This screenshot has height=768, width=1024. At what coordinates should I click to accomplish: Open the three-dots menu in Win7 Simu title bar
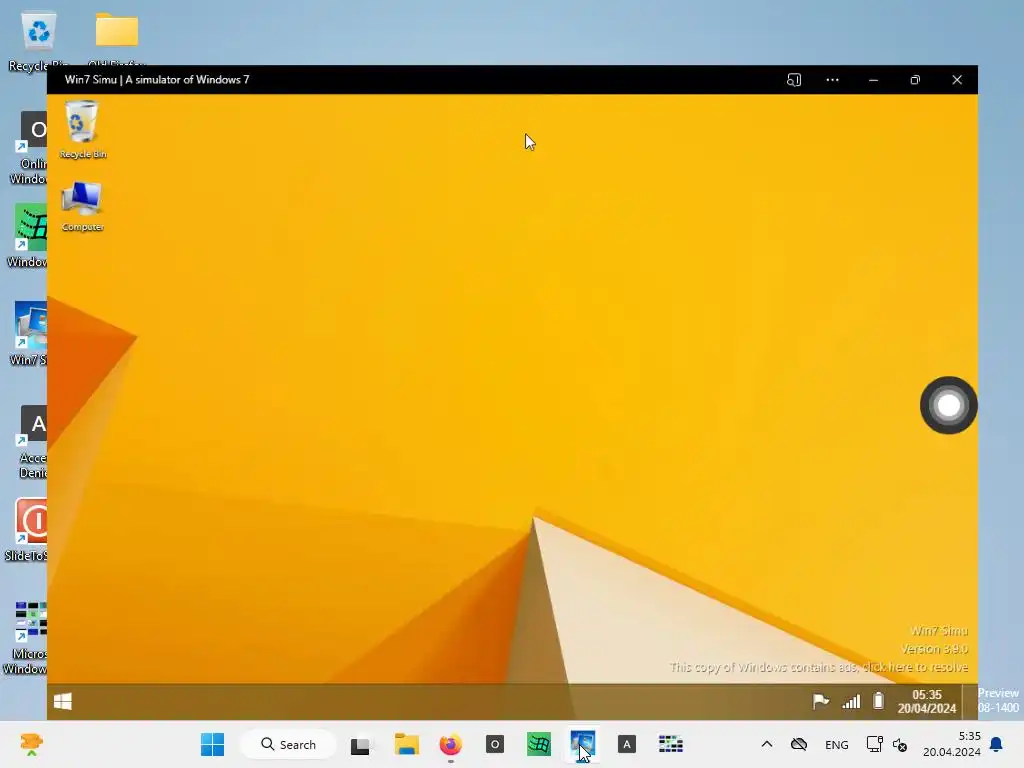(x=832, y=80)
